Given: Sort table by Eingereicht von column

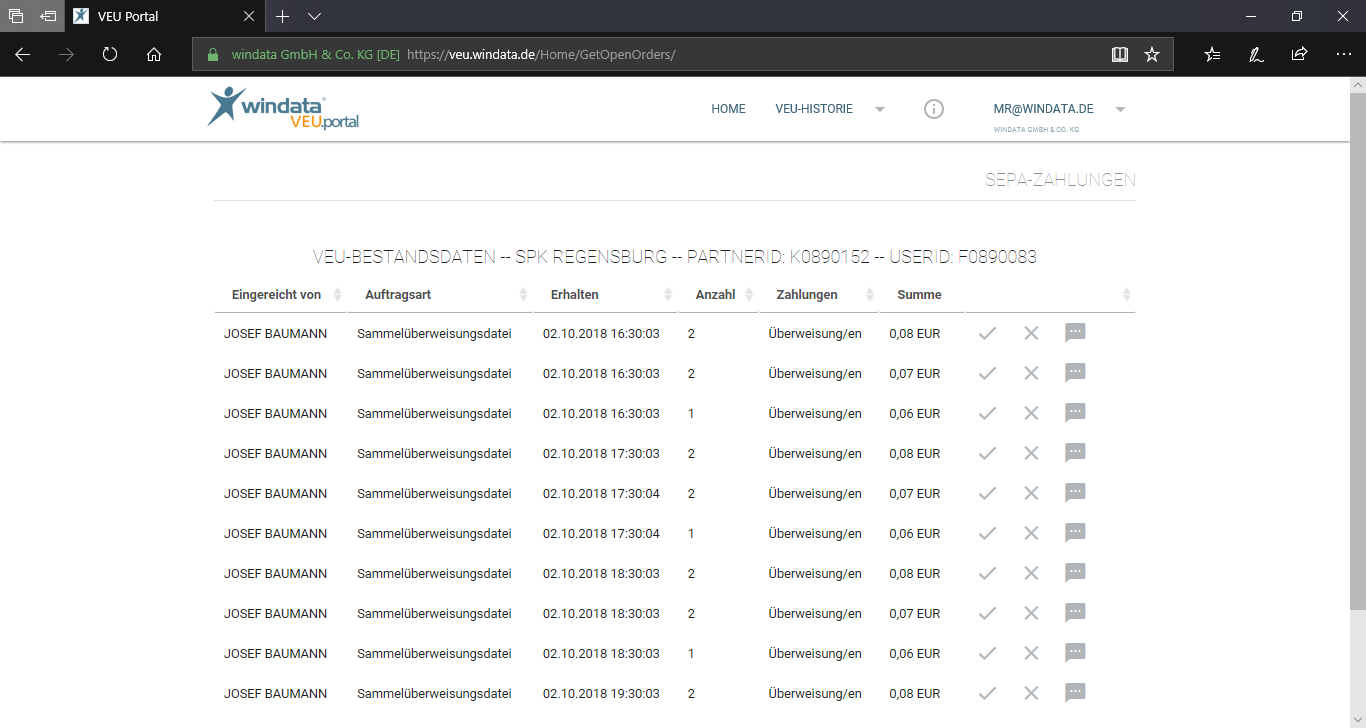Looking at the screenshot, I should (280, 295).
